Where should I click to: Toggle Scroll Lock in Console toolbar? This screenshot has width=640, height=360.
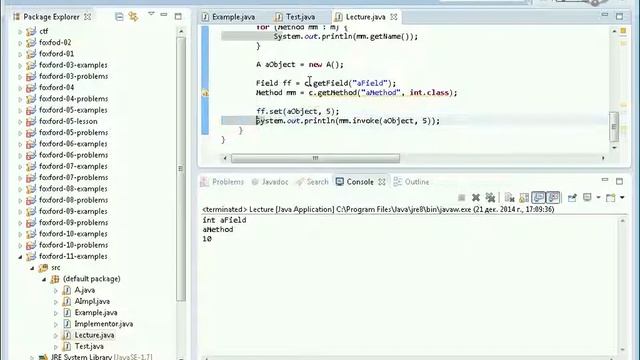(x=524, y=198)
